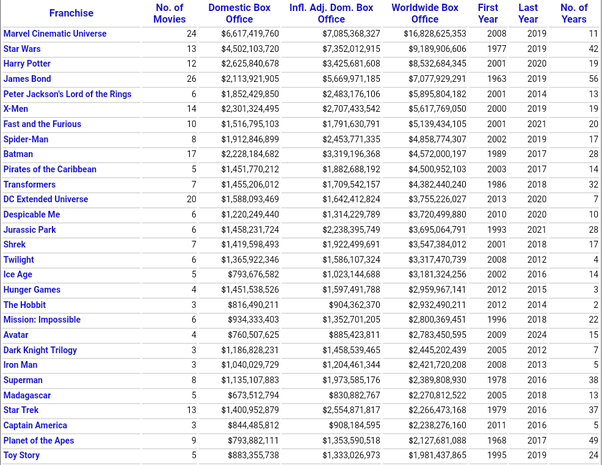602x465 pixels.
Task: Open the Madagascar franchise link
Action: [x=27, y=395]
